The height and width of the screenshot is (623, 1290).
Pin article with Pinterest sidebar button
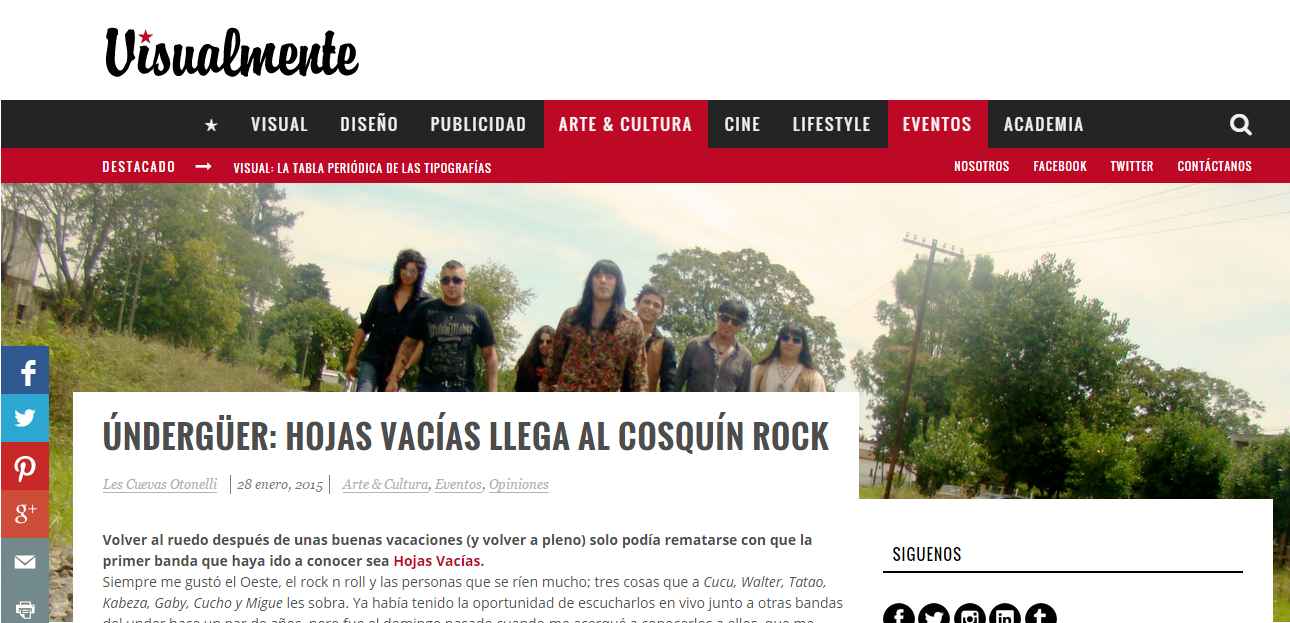(25, 466)
